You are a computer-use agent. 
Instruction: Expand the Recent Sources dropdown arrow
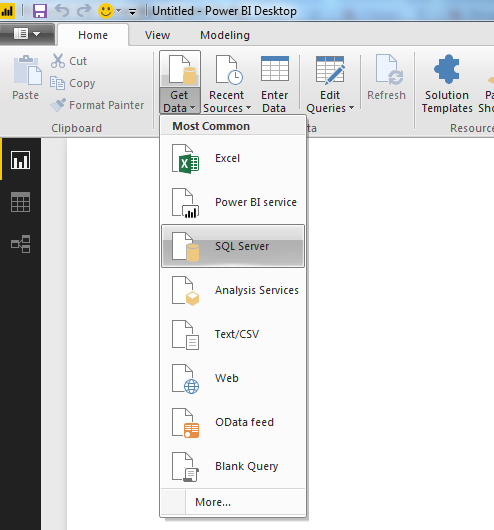tap(249, 108)
